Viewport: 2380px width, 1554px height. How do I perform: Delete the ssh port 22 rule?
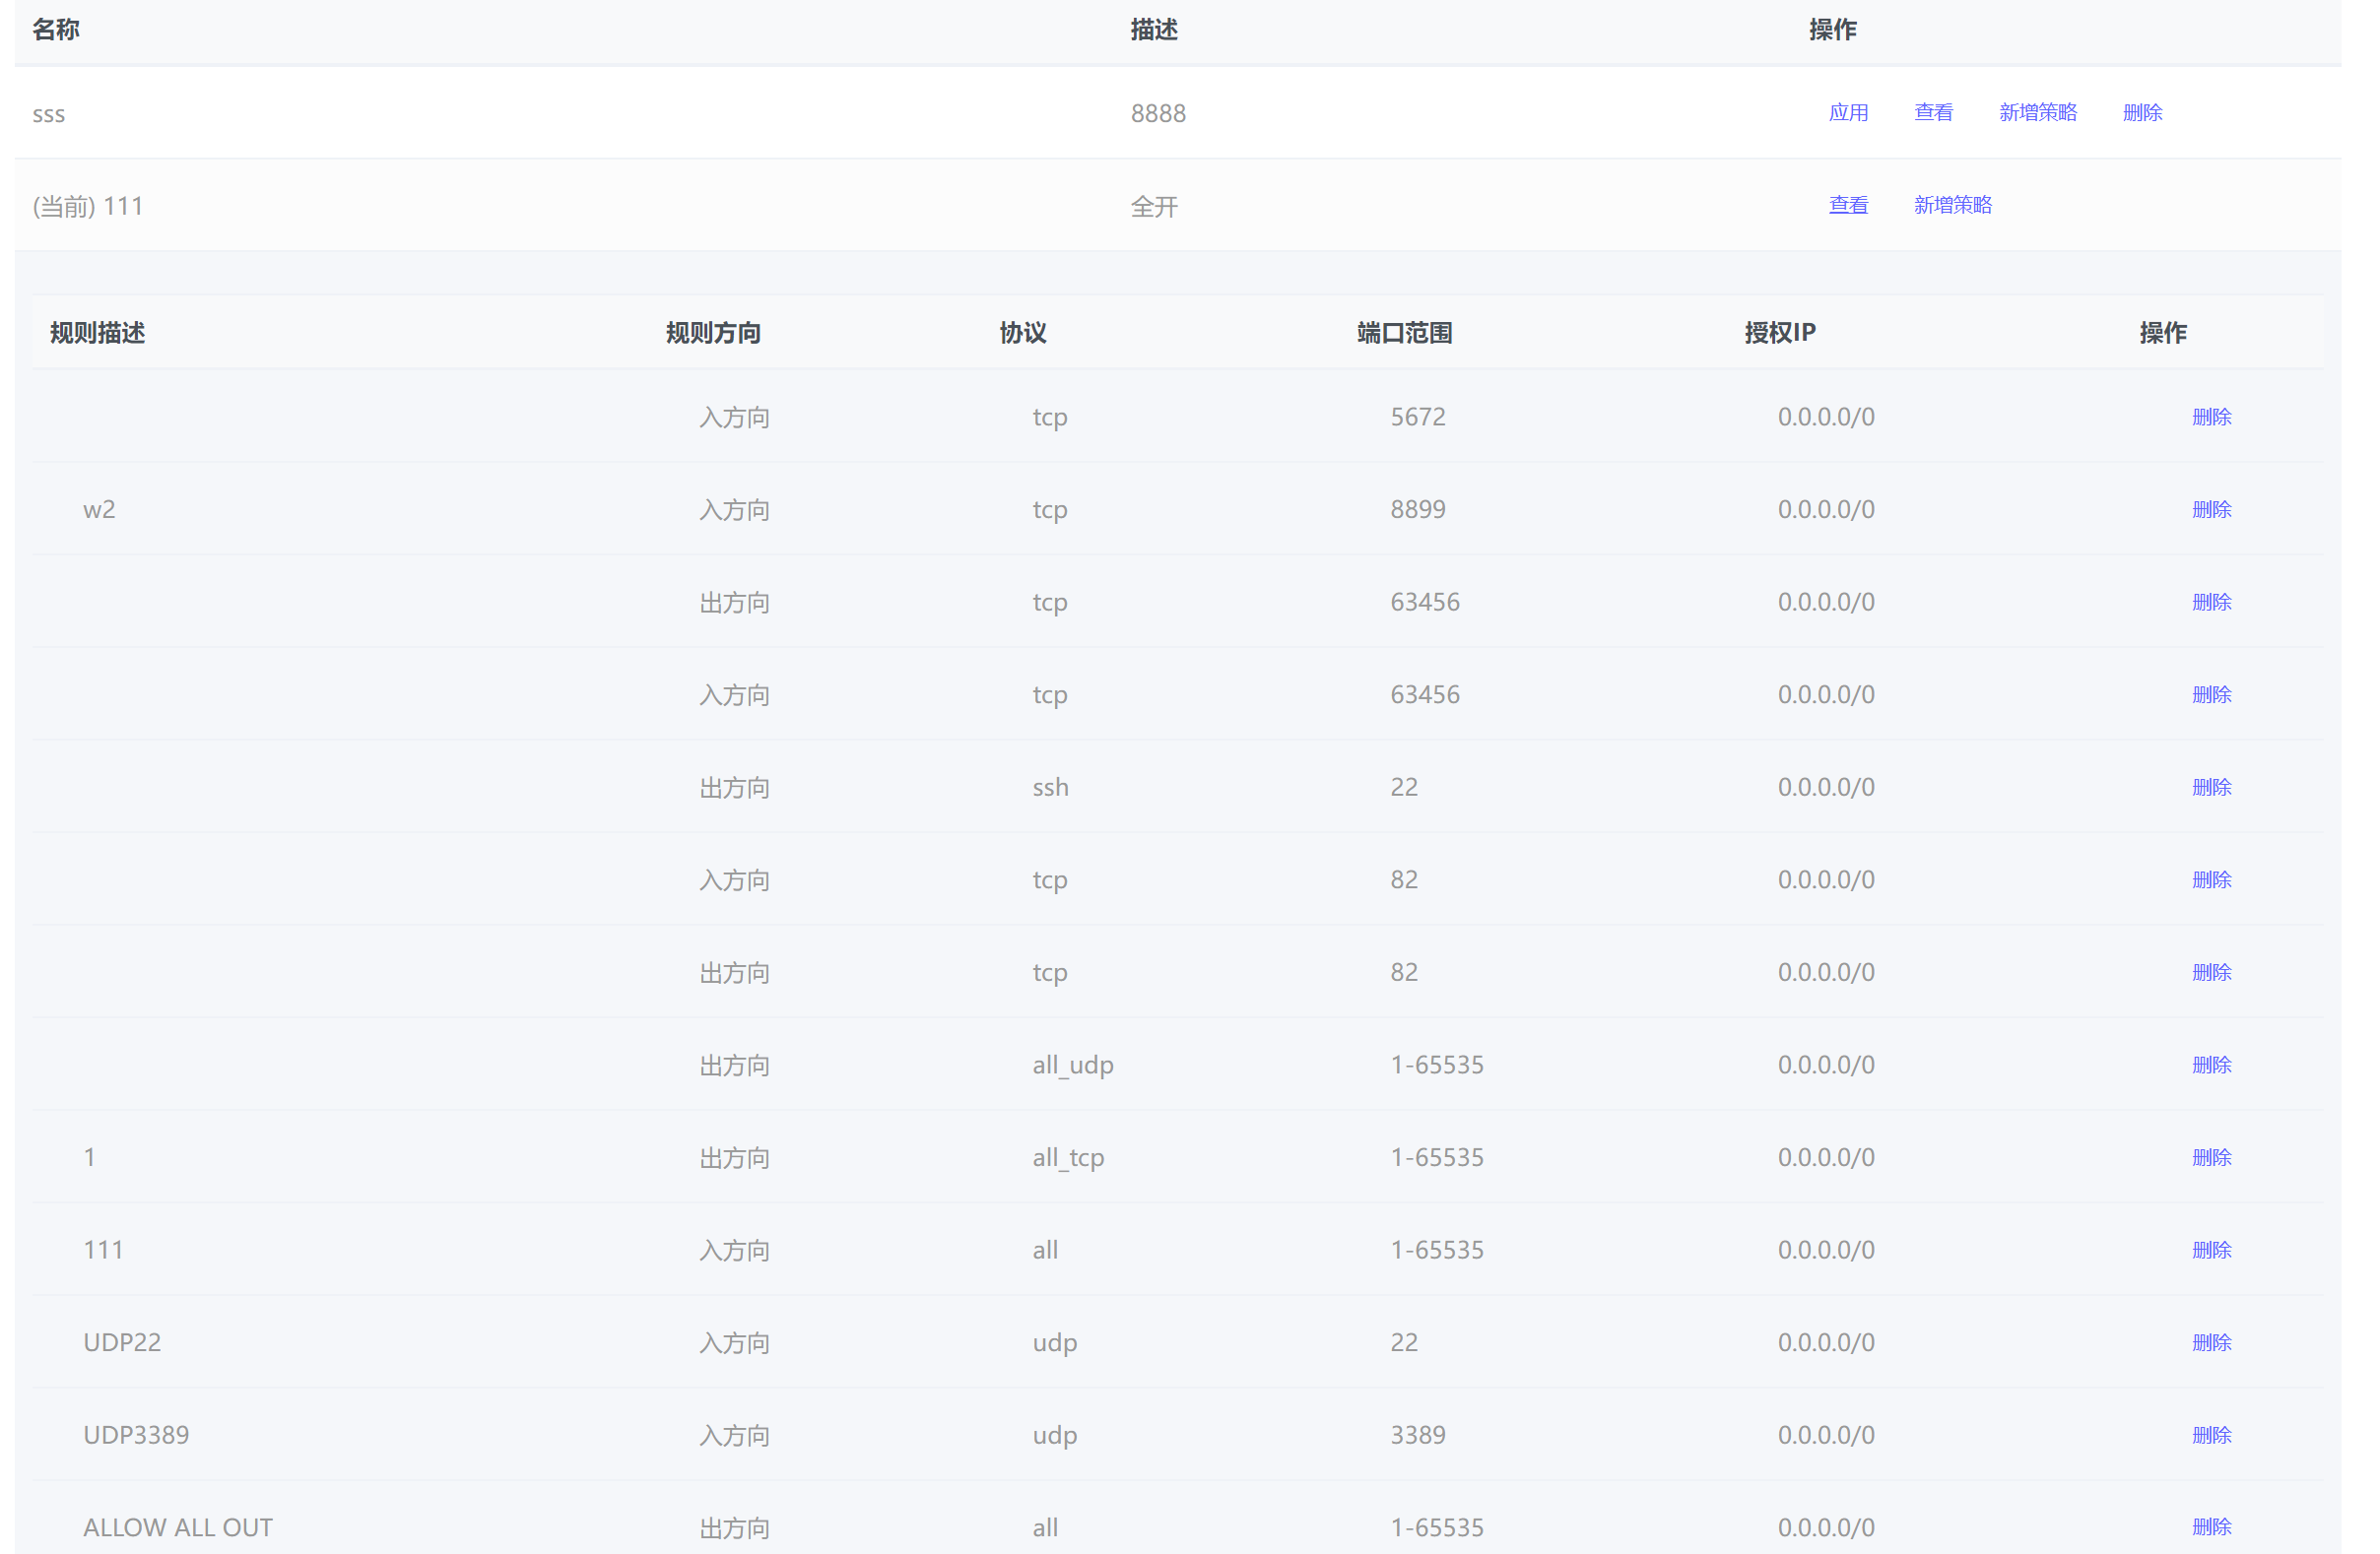pos(2211,787)
